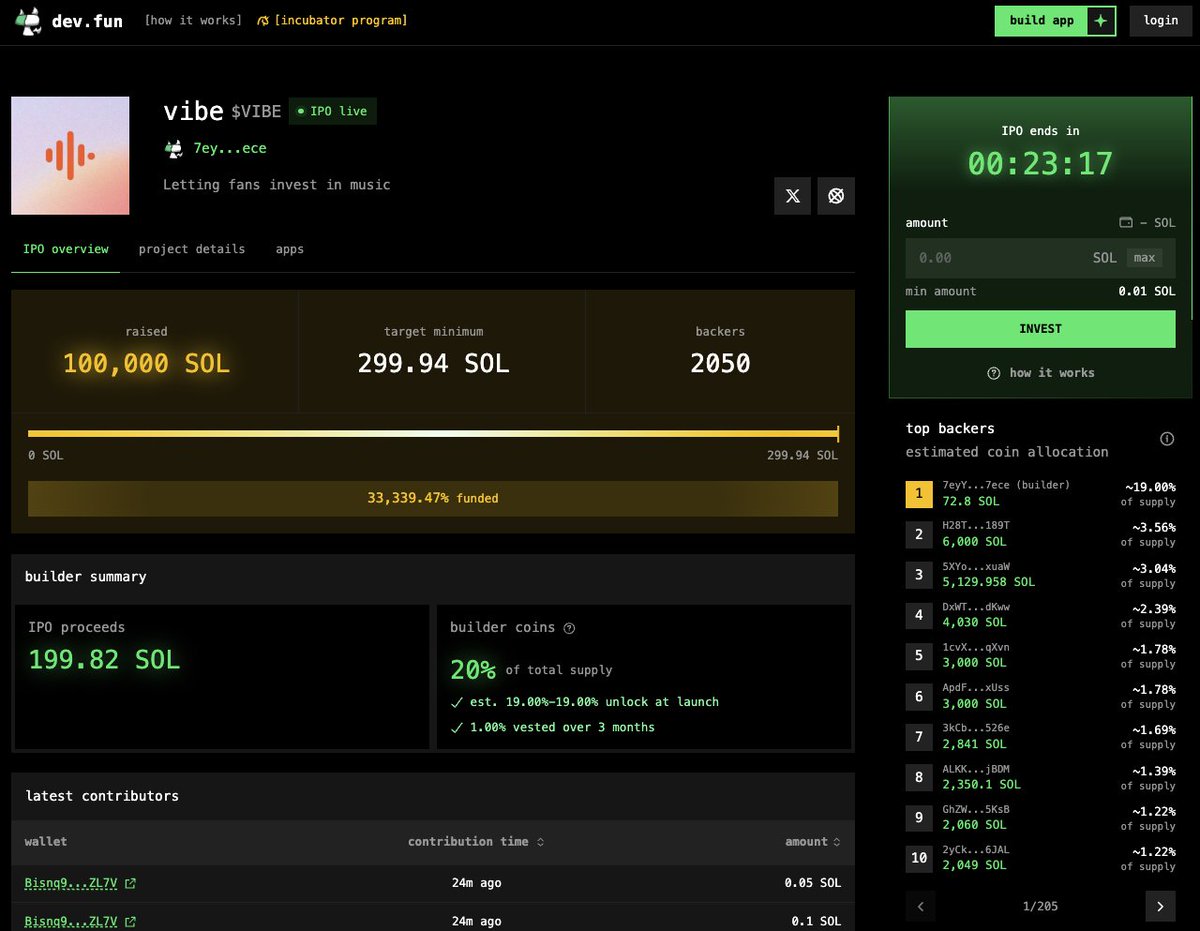Click the builder avatar icon near 7ey...ece
Screen dimensions: 1200x931
tap(174, 149)
